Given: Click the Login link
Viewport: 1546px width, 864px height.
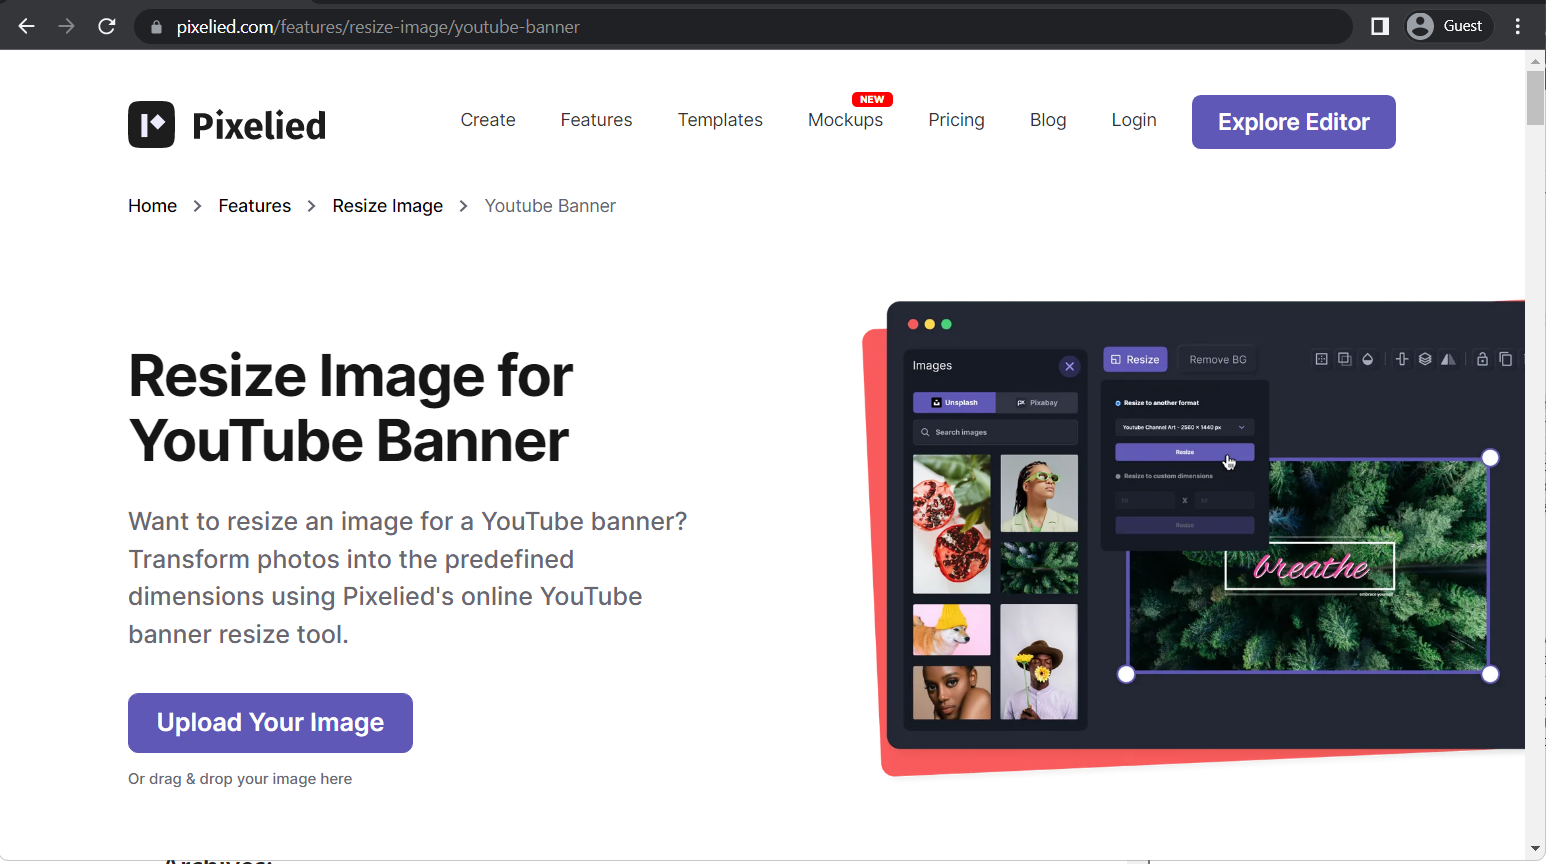Looking at the screenshot, I should click(x=1134, y=120).
